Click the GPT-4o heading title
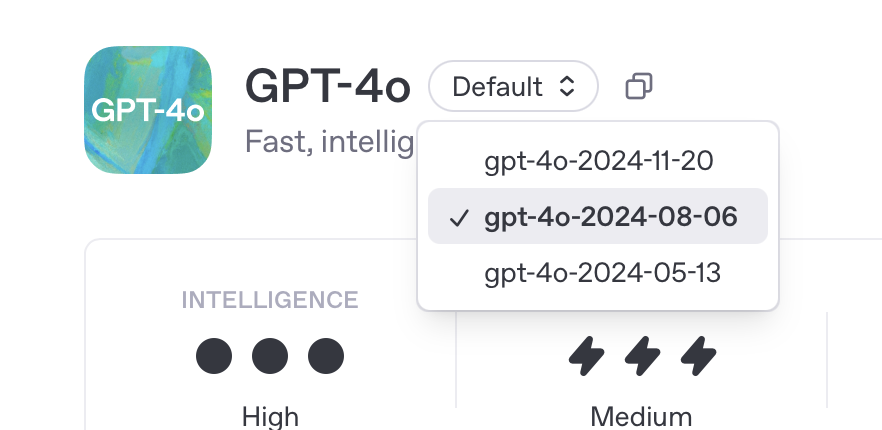Image resolution: width=882 pixels, height=430 pixels. pyautogui.click(x=328, y=86)
